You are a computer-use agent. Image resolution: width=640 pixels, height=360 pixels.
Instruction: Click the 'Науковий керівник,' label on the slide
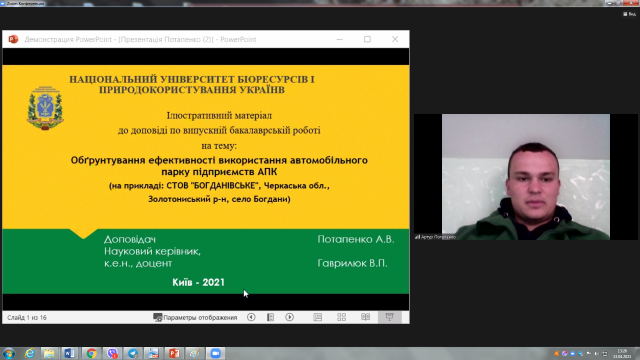152,251
